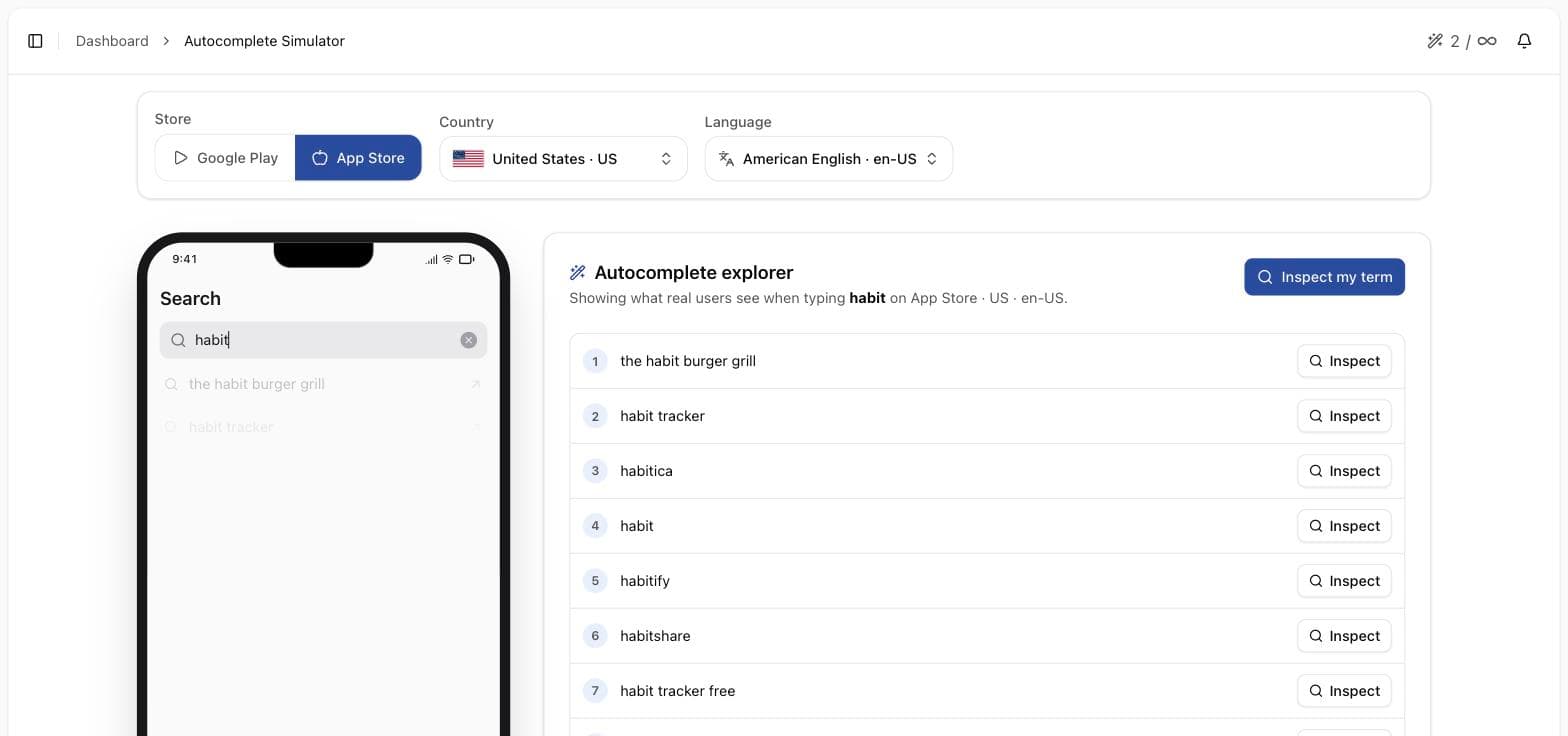This screenshot has width=1568, height=736.
Task: Click 'habit tracker free' list text
Action: coord(677,691)
